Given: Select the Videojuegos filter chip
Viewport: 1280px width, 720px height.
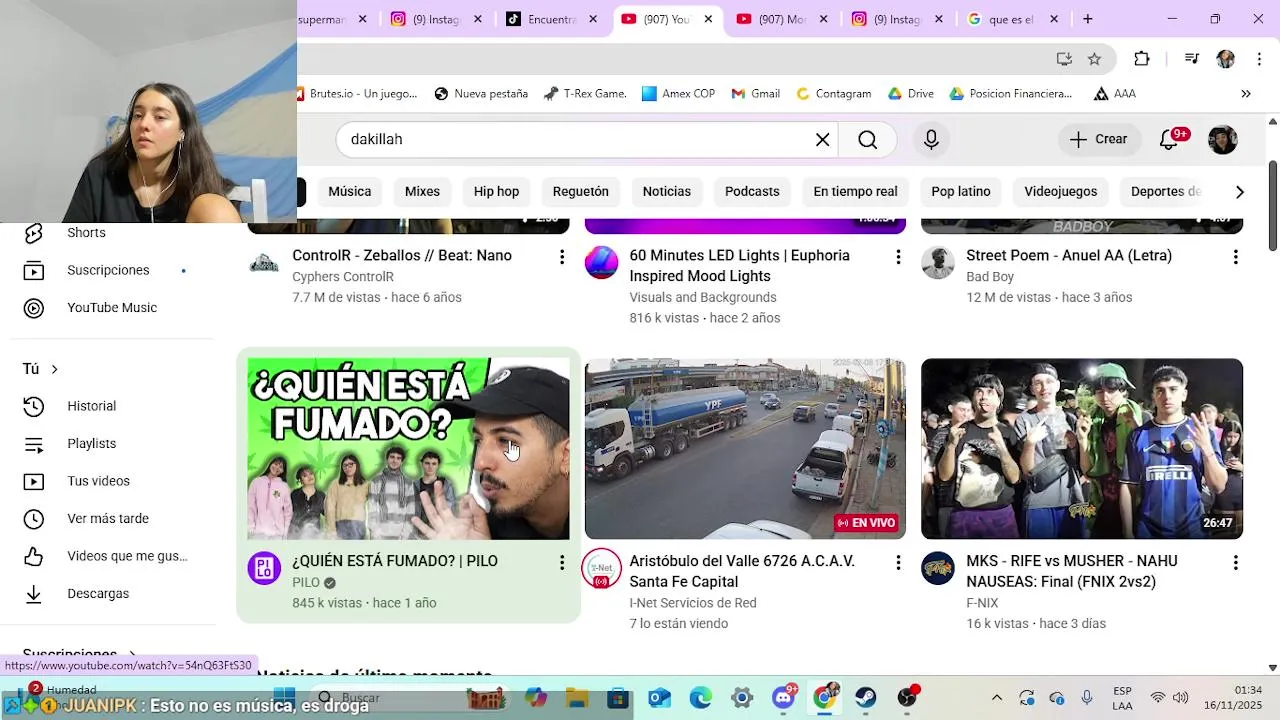Looking at the screenshot, I should tap(1060, 191).
